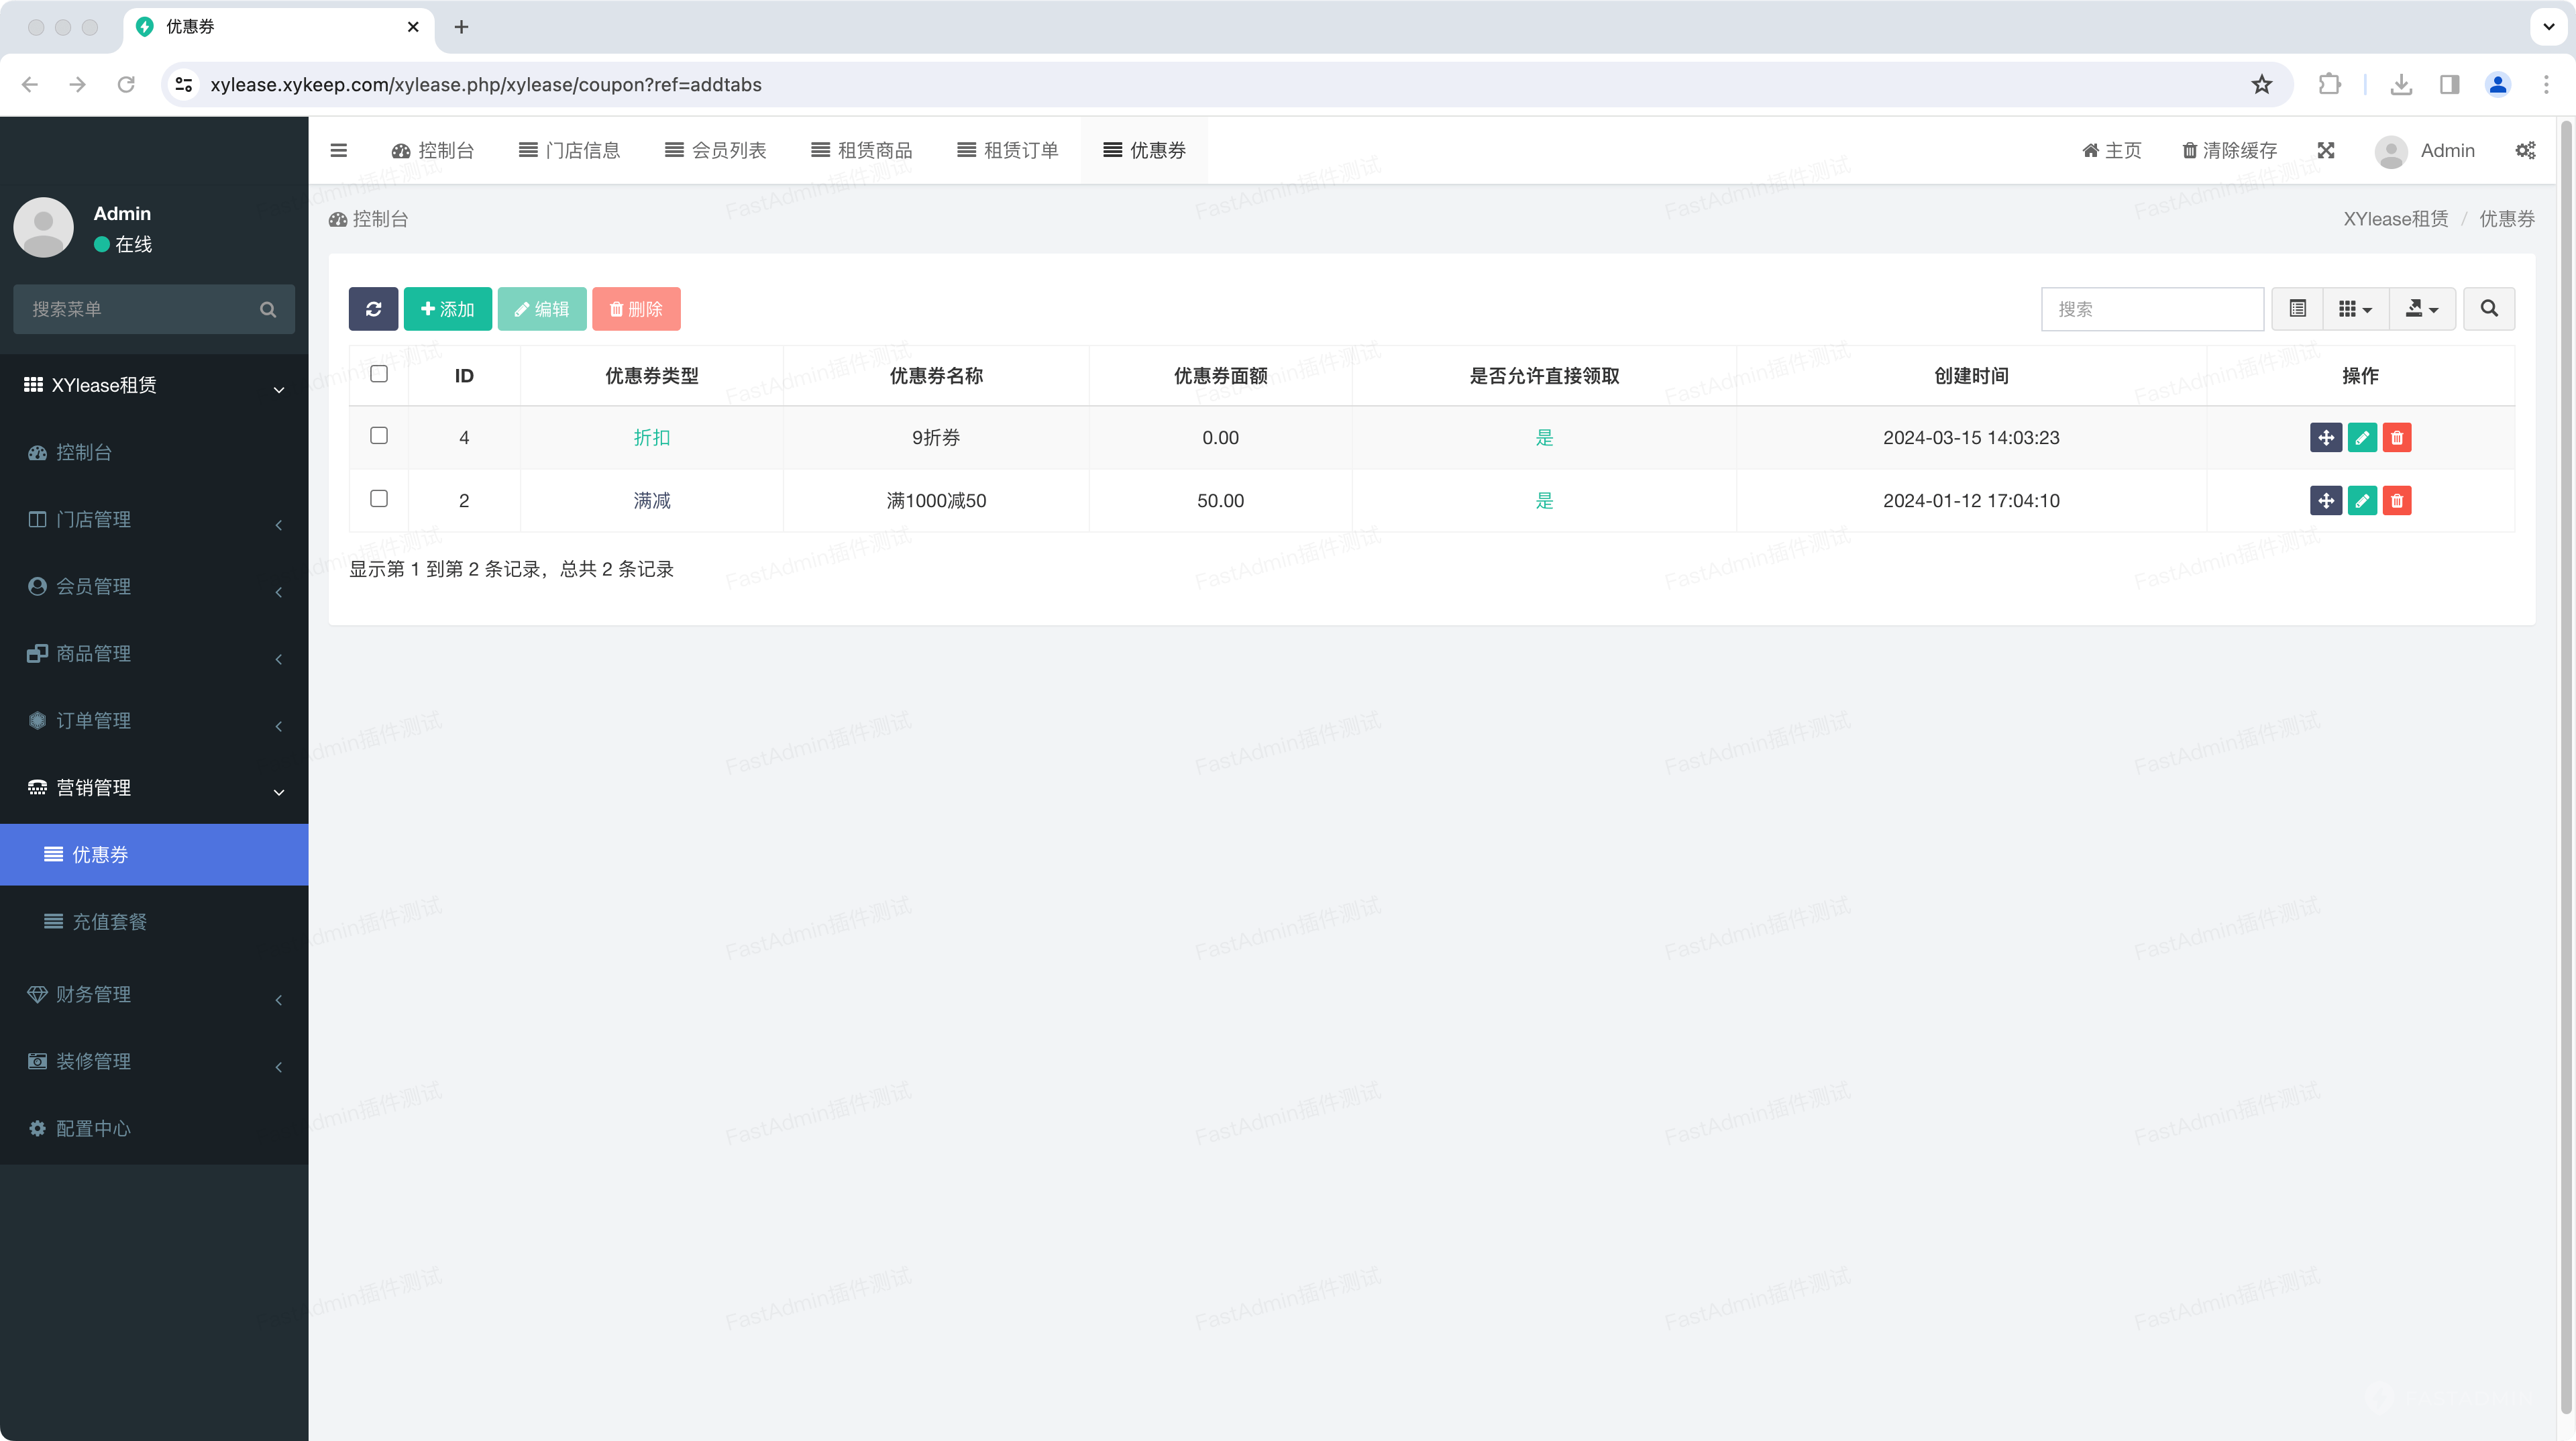Open the advanced search magnifier button
The height and width of the screenshot is (1441, 2576).
coord(2489,309)
